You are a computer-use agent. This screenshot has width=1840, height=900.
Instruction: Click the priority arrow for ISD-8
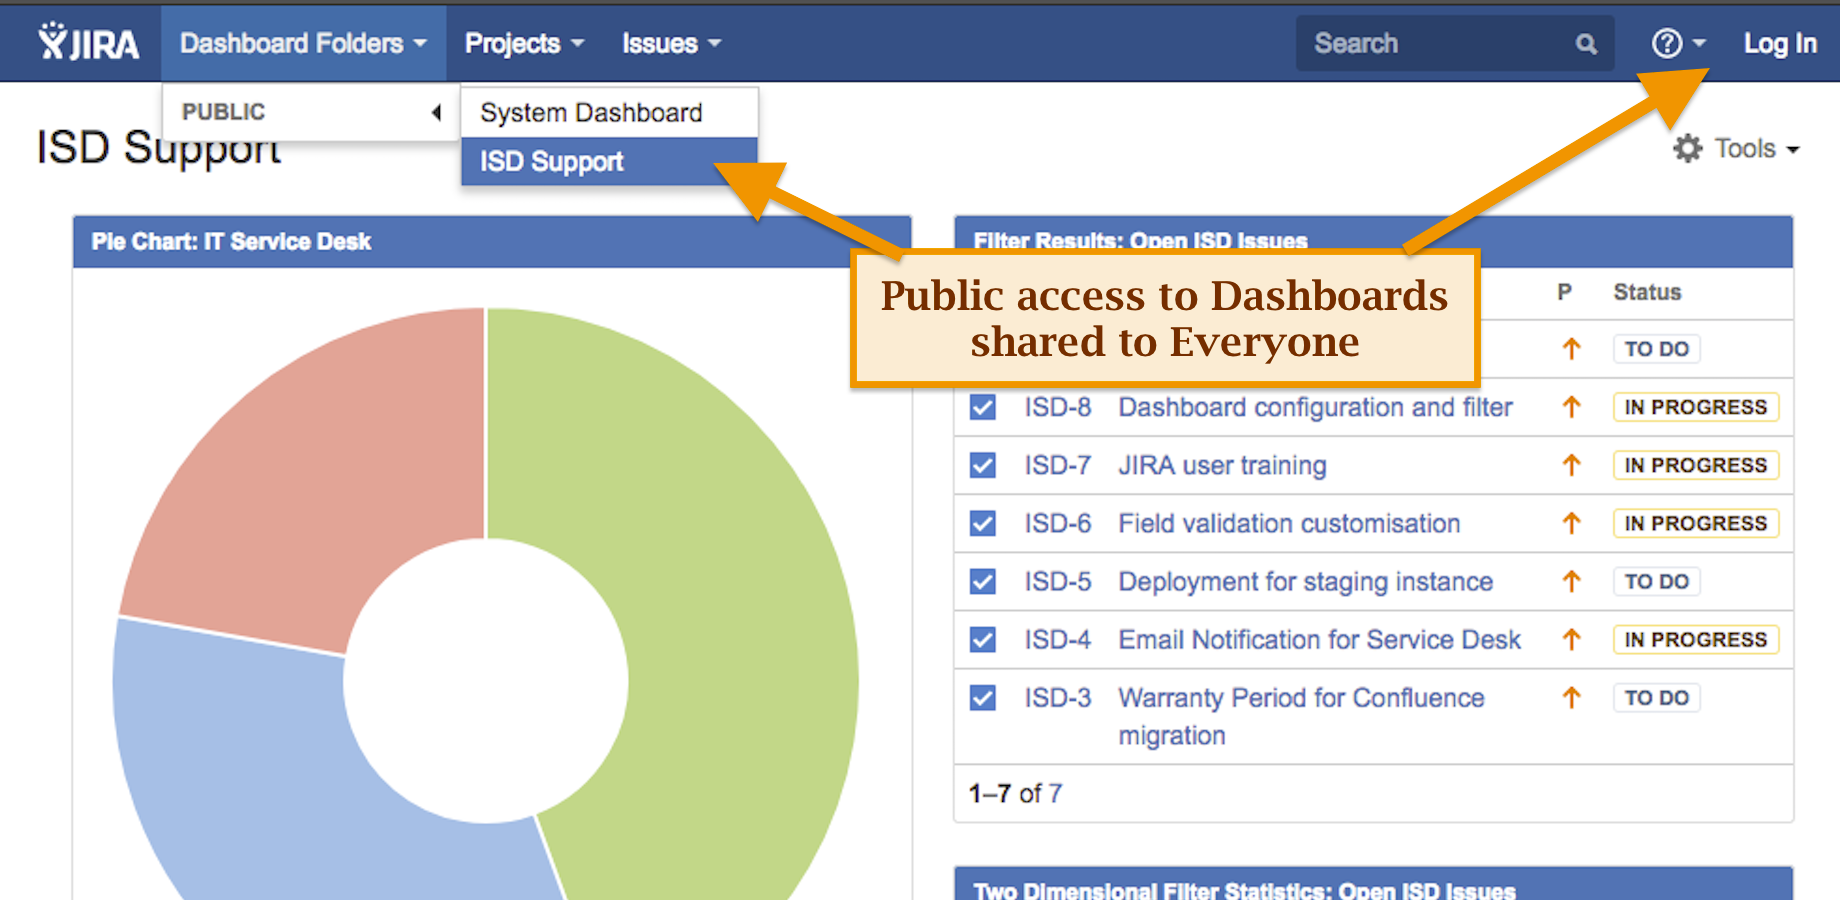pyautogui.click(x=1571, y=407)
